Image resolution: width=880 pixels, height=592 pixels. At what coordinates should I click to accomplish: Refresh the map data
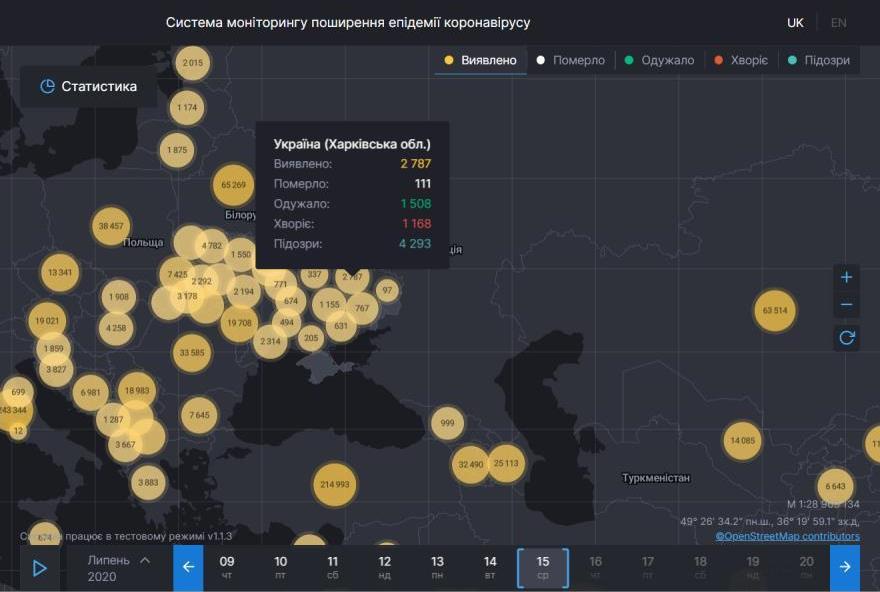(846, 338)
